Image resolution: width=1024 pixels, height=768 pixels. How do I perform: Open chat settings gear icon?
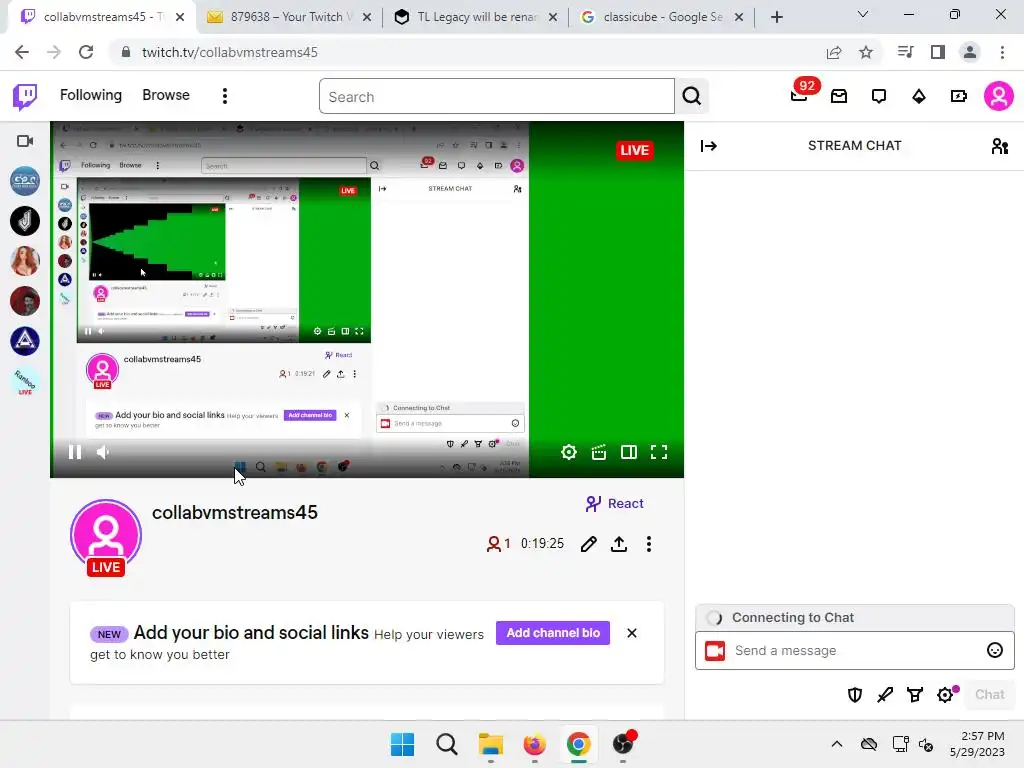(946, 695)
